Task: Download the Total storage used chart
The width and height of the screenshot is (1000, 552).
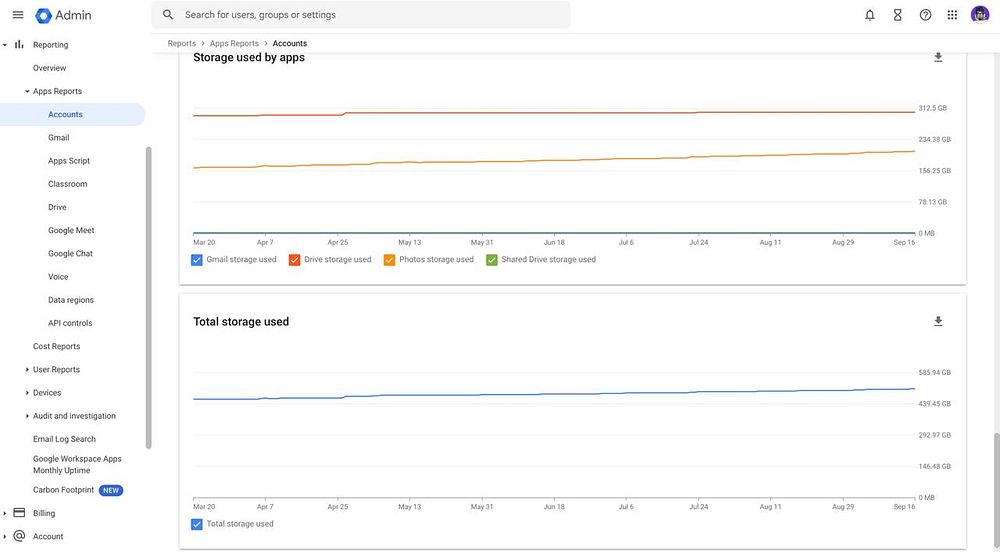Action: tap(938, 322)
